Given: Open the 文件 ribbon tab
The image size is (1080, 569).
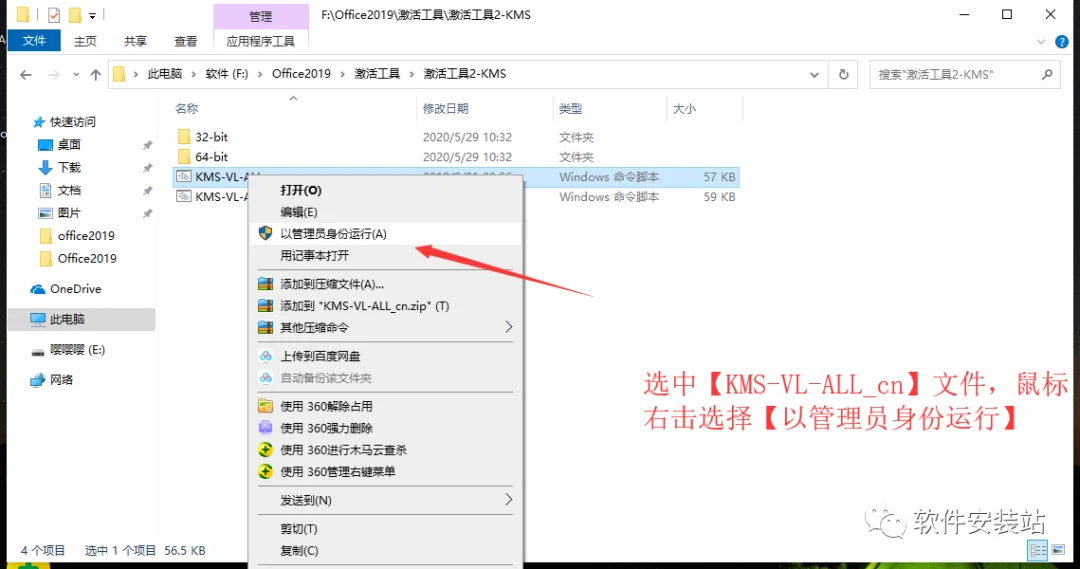Looking at the screenshot, I should (34, 41).
